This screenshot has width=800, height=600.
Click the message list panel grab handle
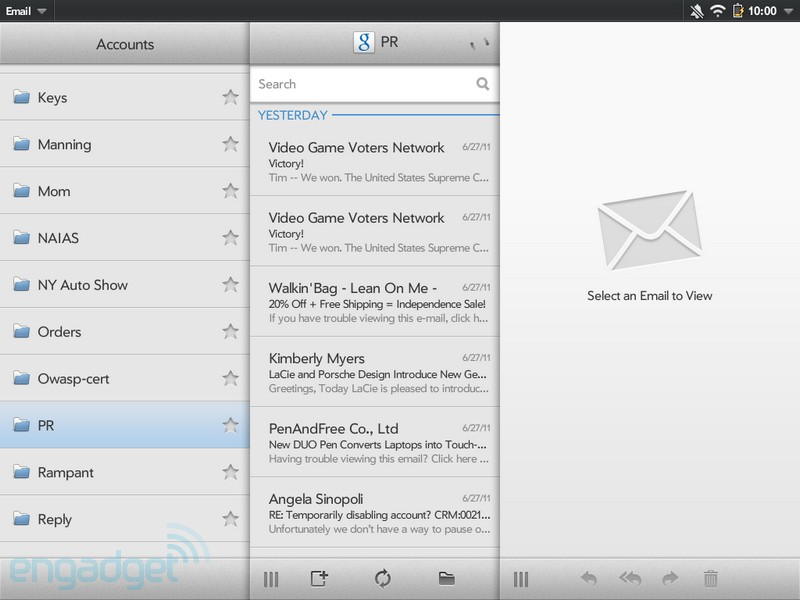[x=271, y=579]
